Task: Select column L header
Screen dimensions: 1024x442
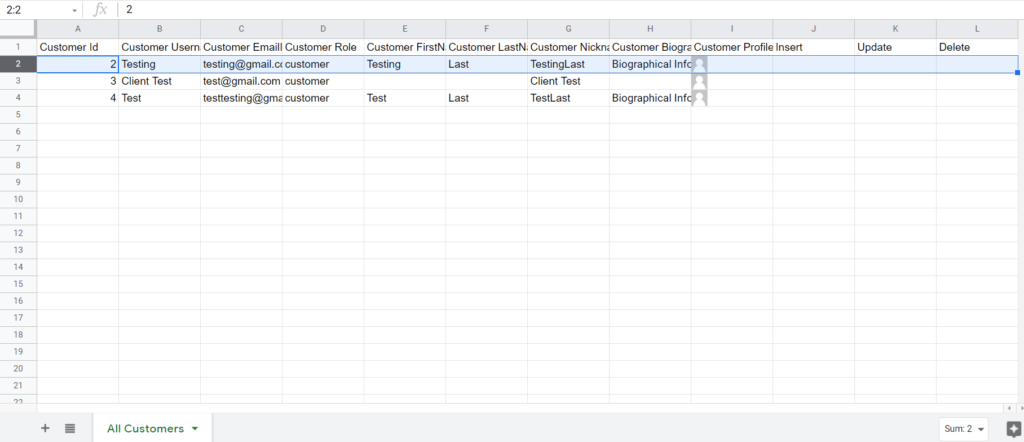Action: (978, 29)
